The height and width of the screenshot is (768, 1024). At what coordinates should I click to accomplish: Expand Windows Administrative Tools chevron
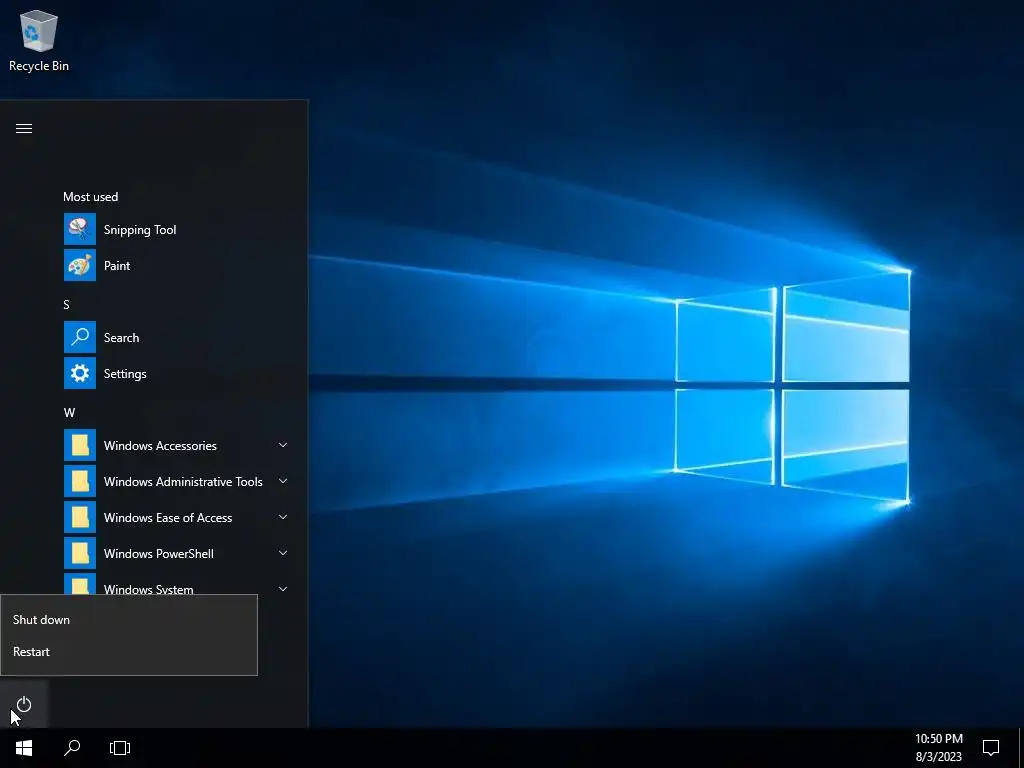pyautogui.click(x=283, y=481)
